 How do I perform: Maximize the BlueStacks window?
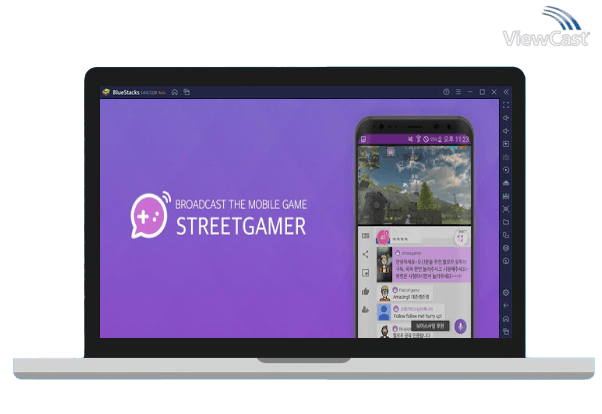[x=482, y=92]
